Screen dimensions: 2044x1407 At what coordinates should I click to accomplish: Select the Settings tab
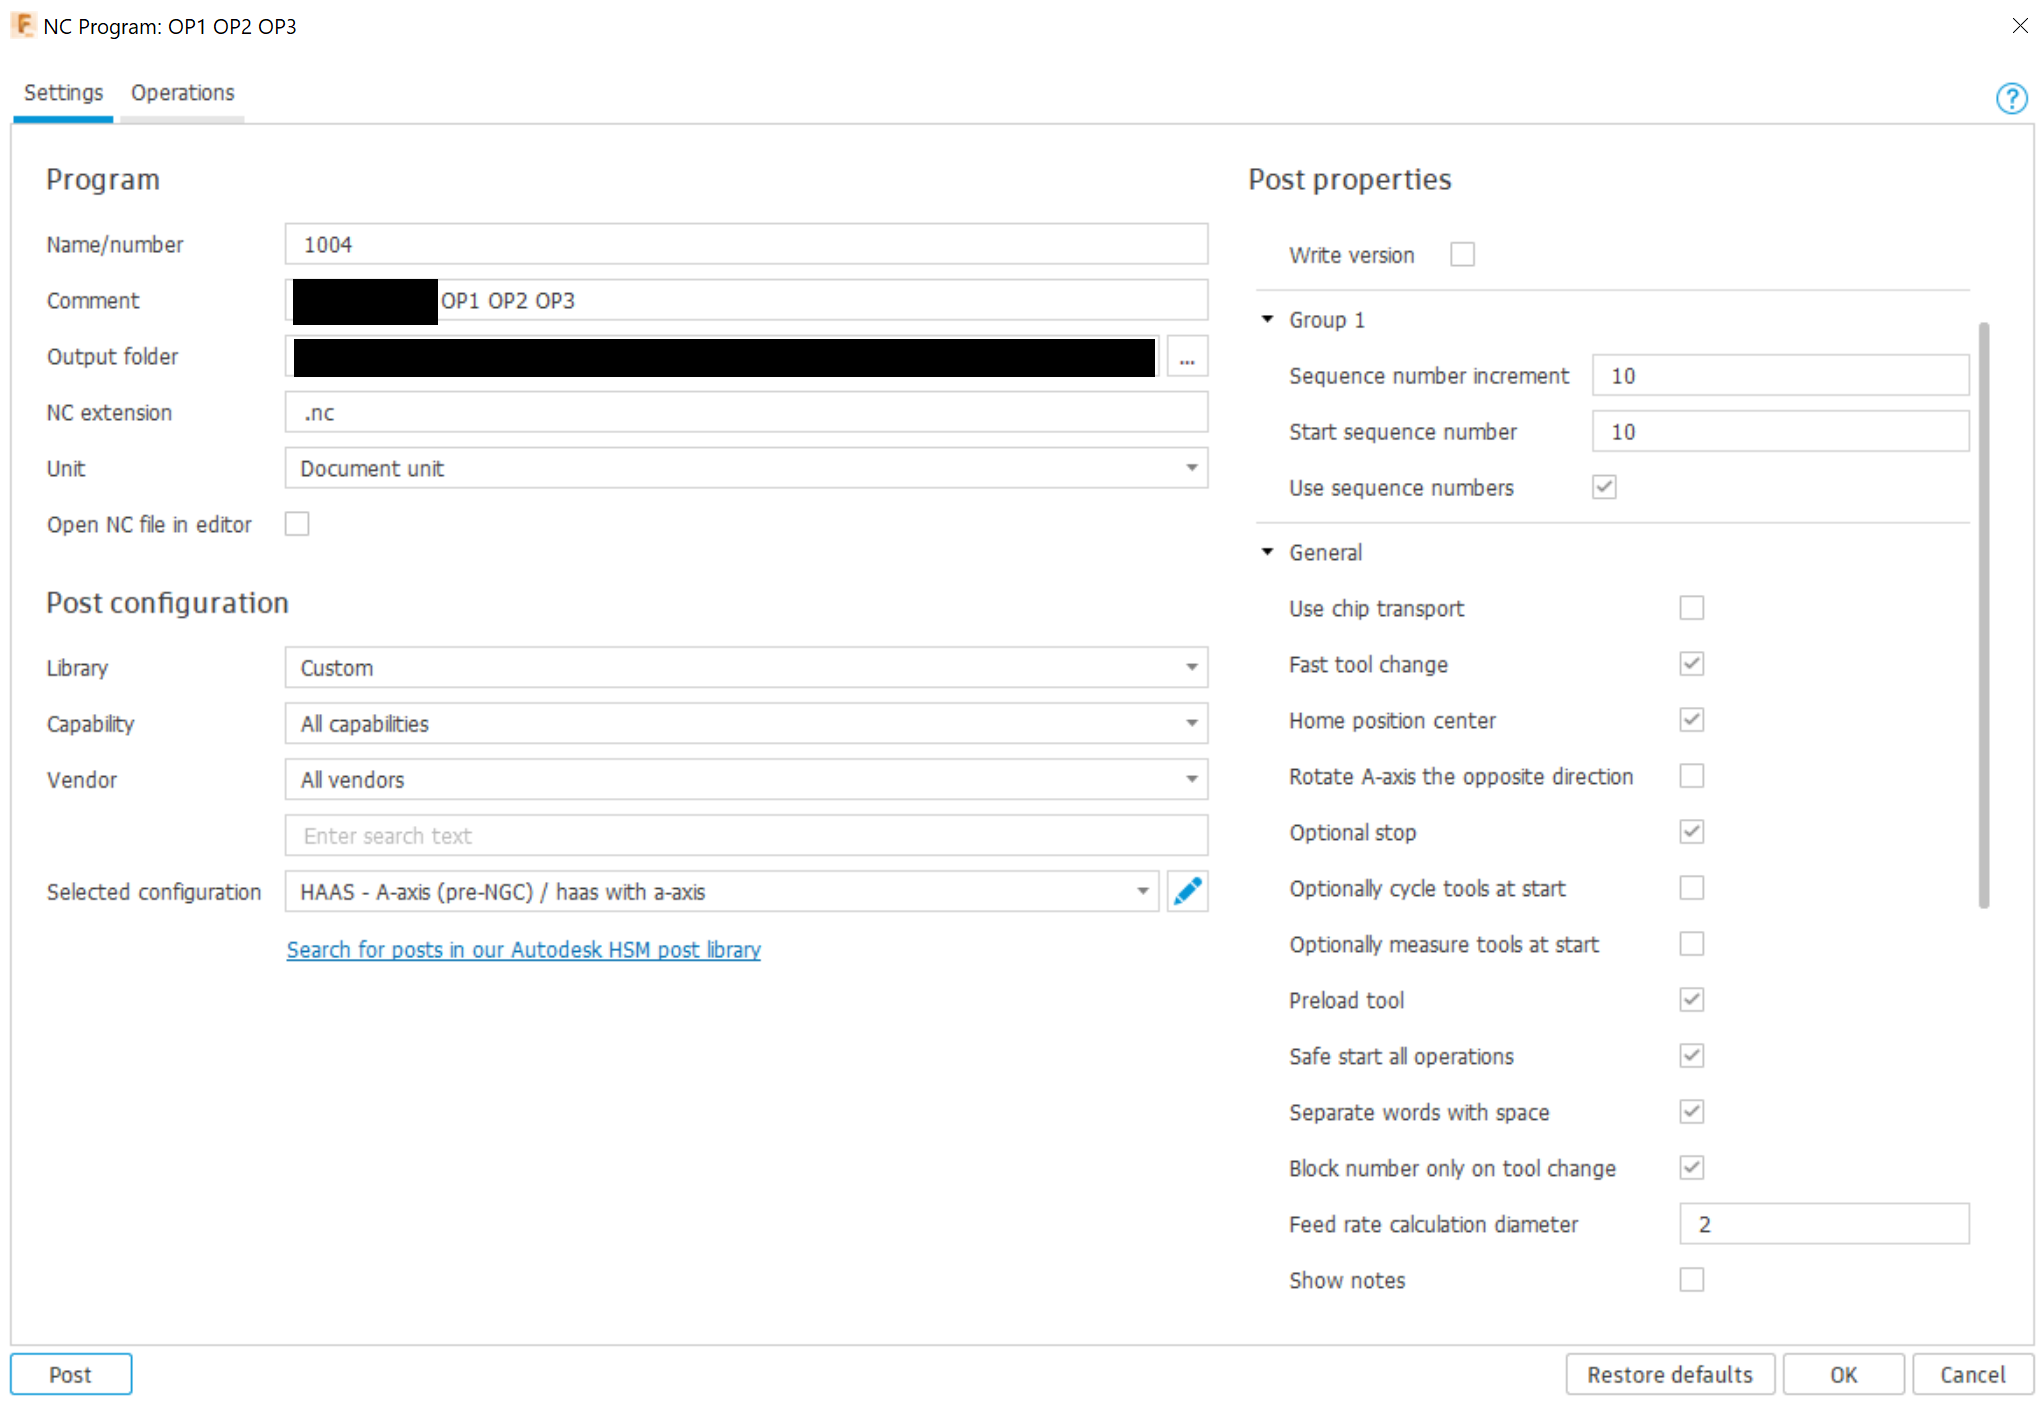pos(62,92)
